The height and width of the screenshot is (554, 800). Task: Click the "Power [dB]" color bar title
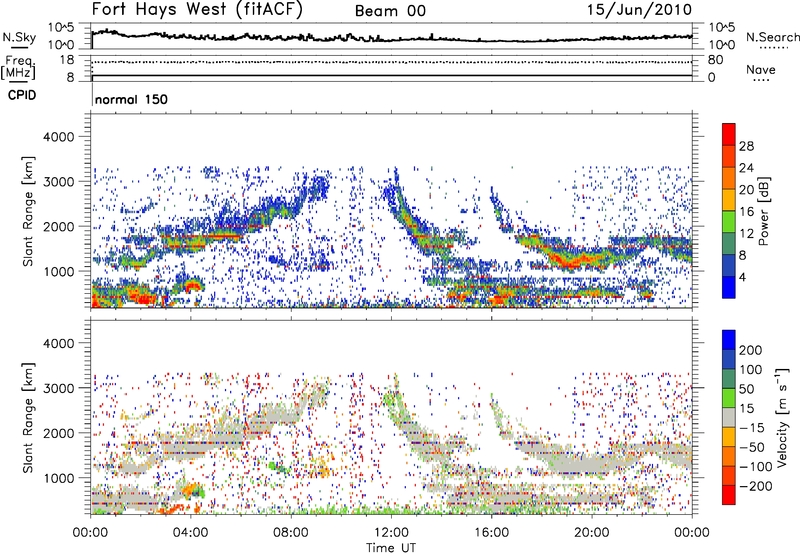(x=763, y=211)
